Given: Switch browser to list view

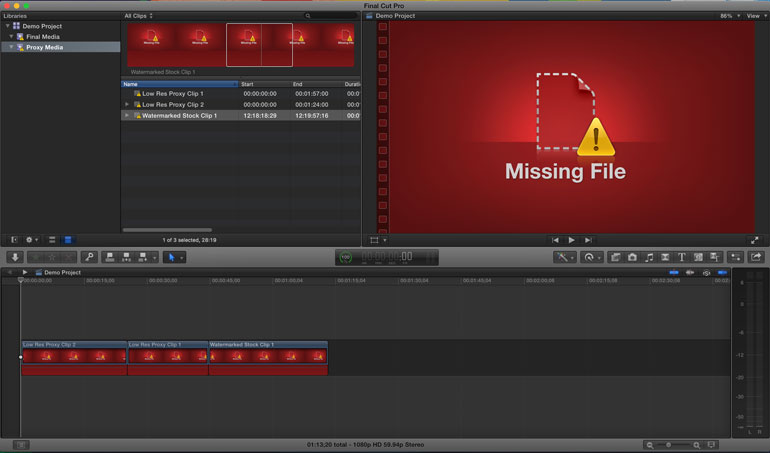Looking at the screenshot, I should point(68,240).
